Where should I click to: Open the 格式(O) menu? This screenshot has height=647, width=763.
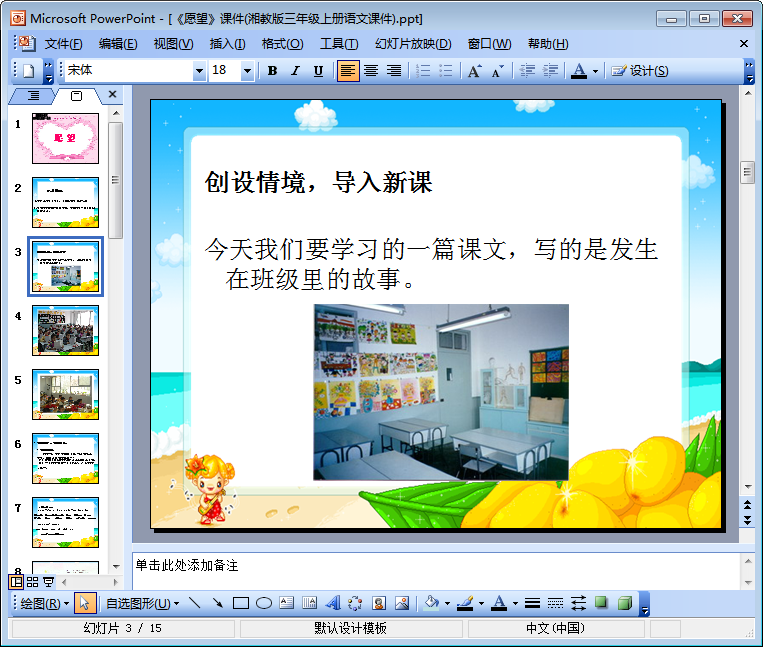pyautogui.click(x=282, y=44)
